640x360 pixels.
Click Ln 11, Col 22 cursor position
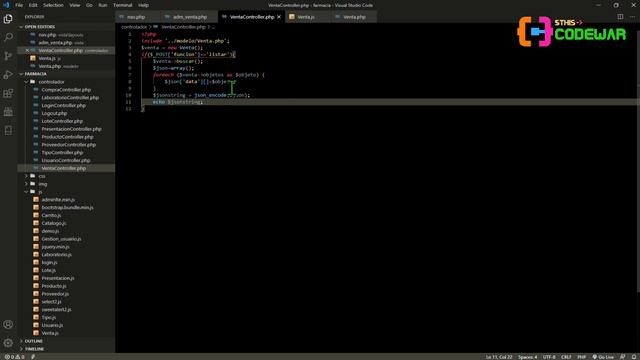pos(498,357)
